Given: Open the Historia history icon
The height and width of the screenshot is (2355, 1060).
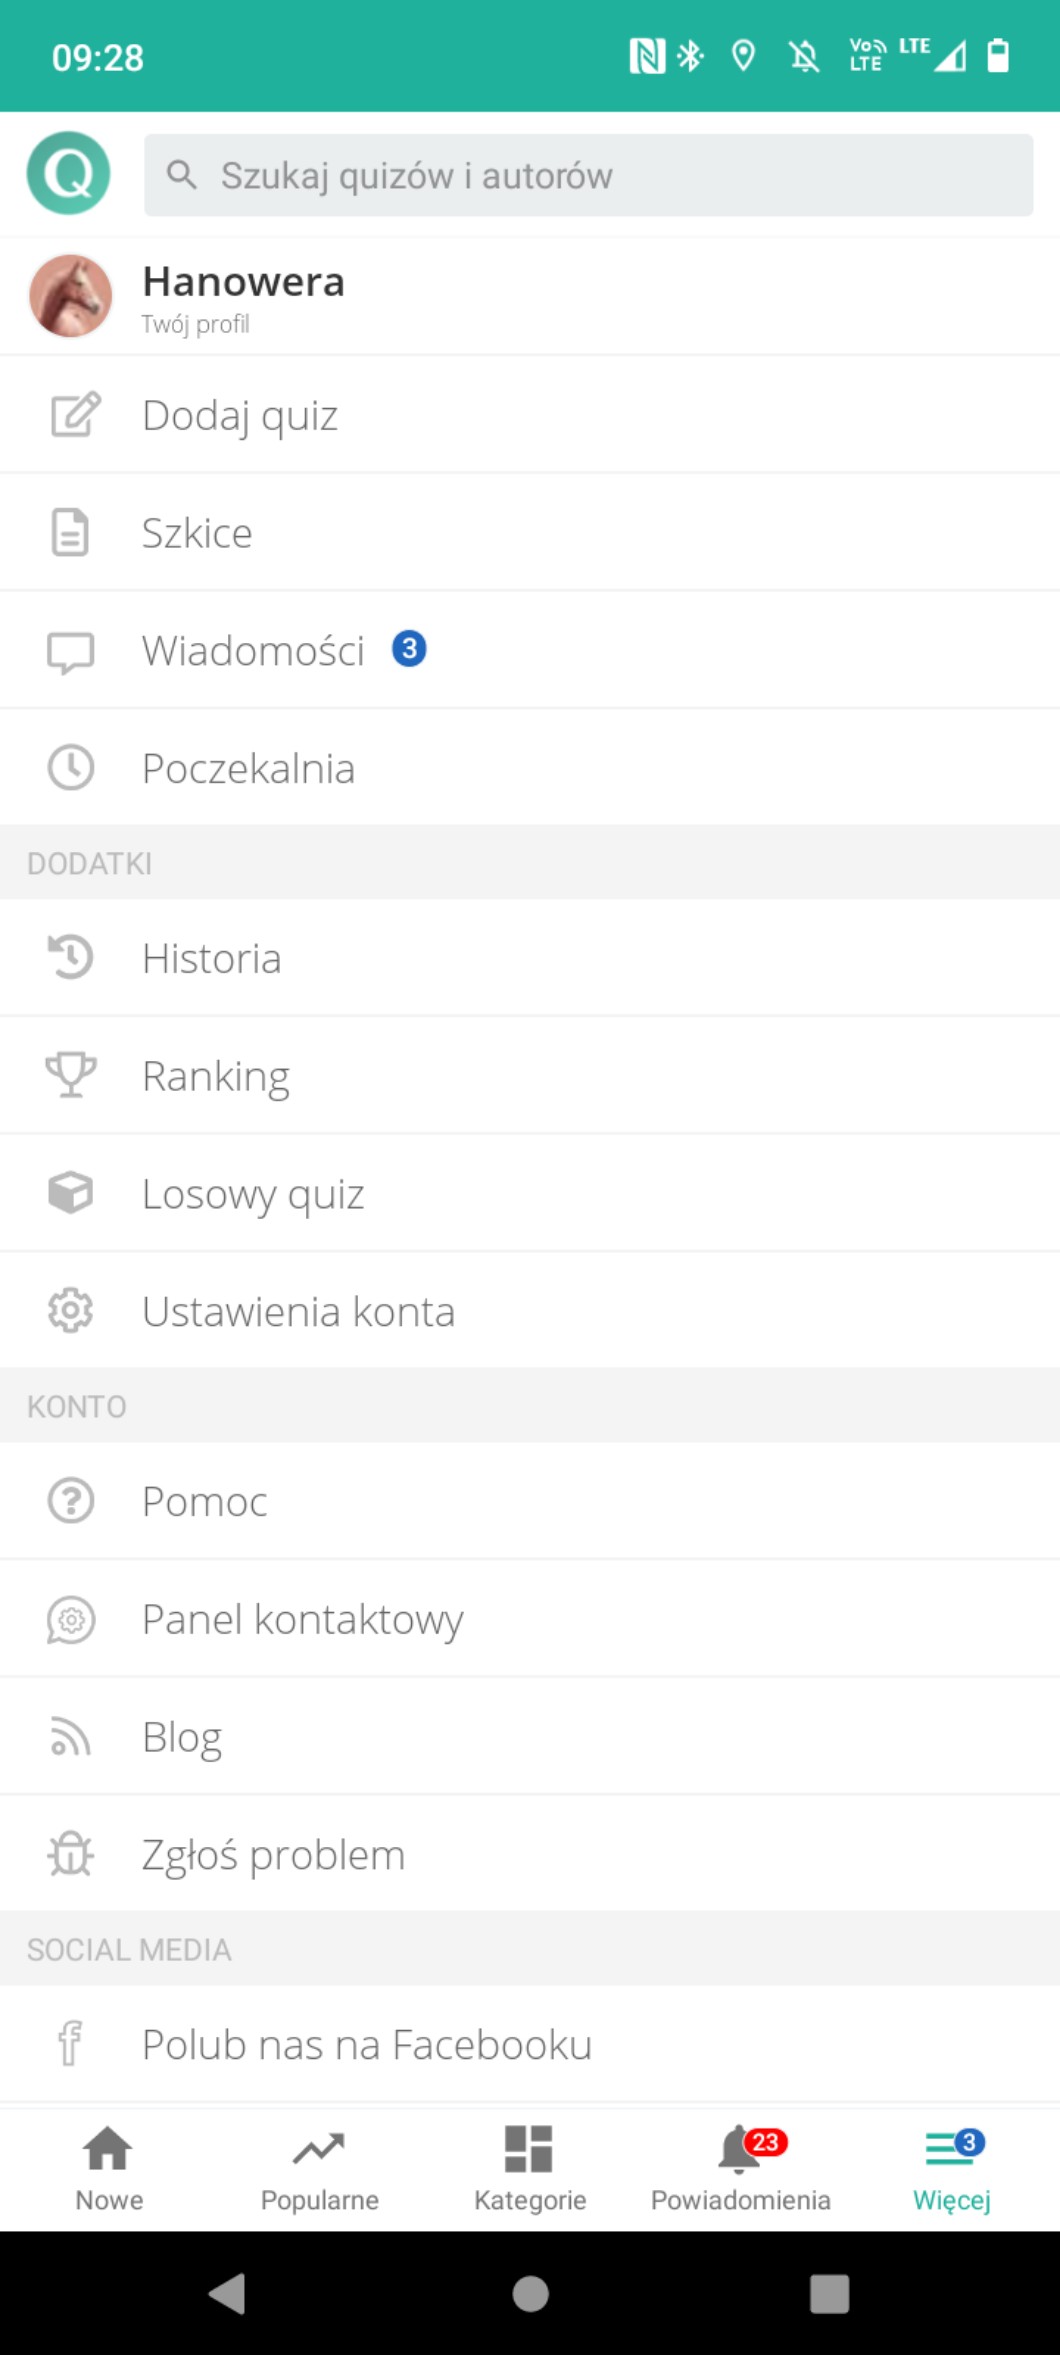Looking at the screenshot, I should click(70, 957).
